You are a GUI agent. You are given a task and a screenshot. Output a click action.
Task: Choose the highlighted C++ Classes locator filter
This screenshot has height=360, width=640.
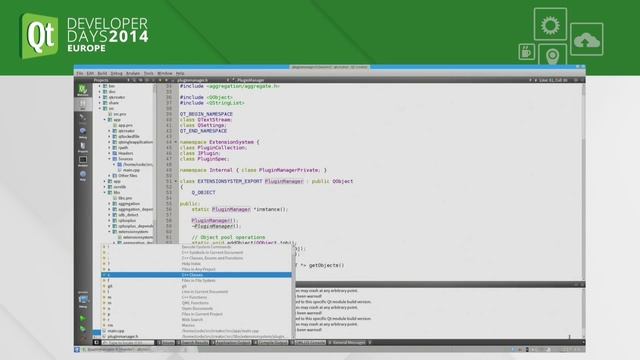click(196, 275)
